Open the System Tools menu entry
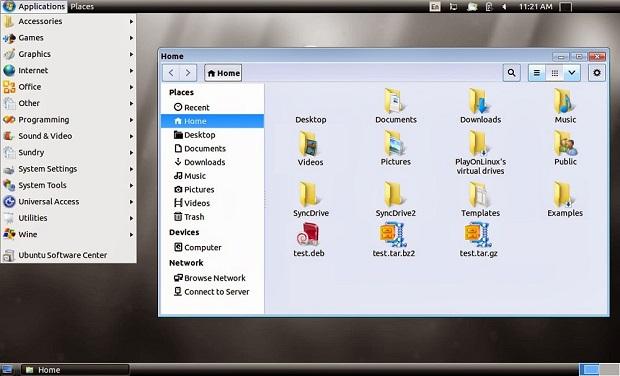This screenshot has width=620, height=376. click(68, 185)
